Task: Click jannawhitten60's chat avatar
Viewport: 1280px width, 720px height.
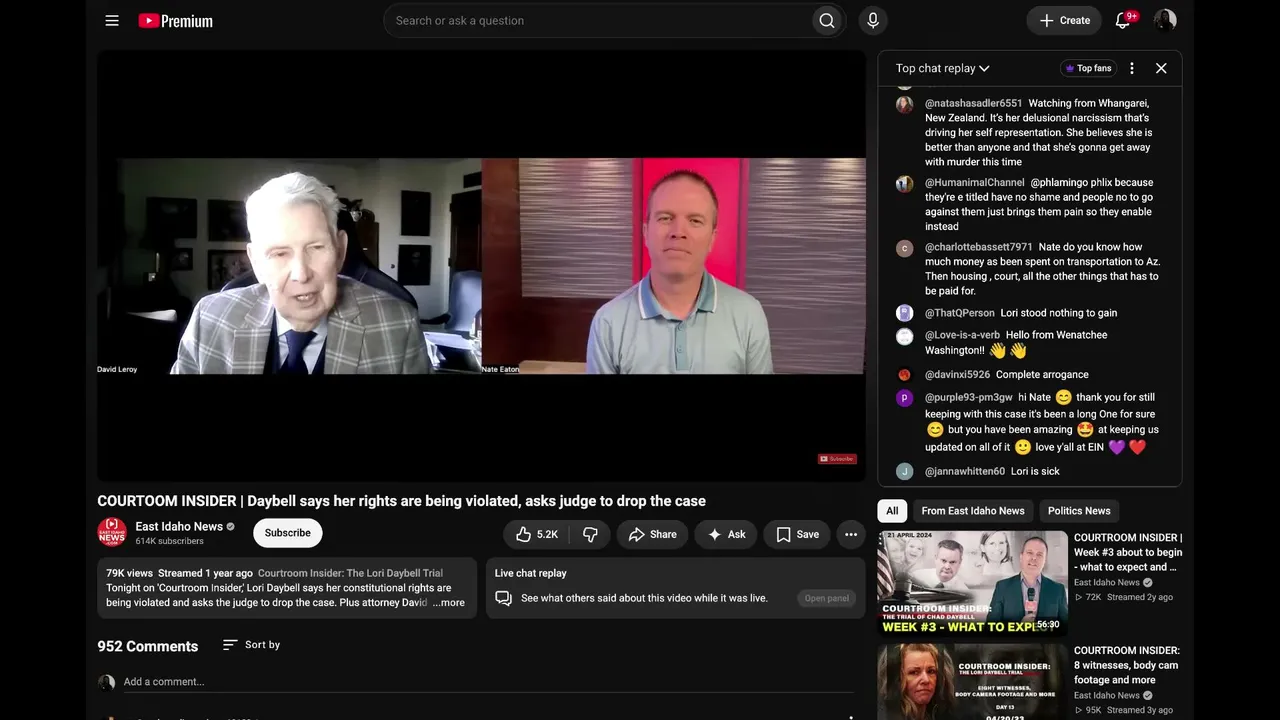Action: point(904,471)
